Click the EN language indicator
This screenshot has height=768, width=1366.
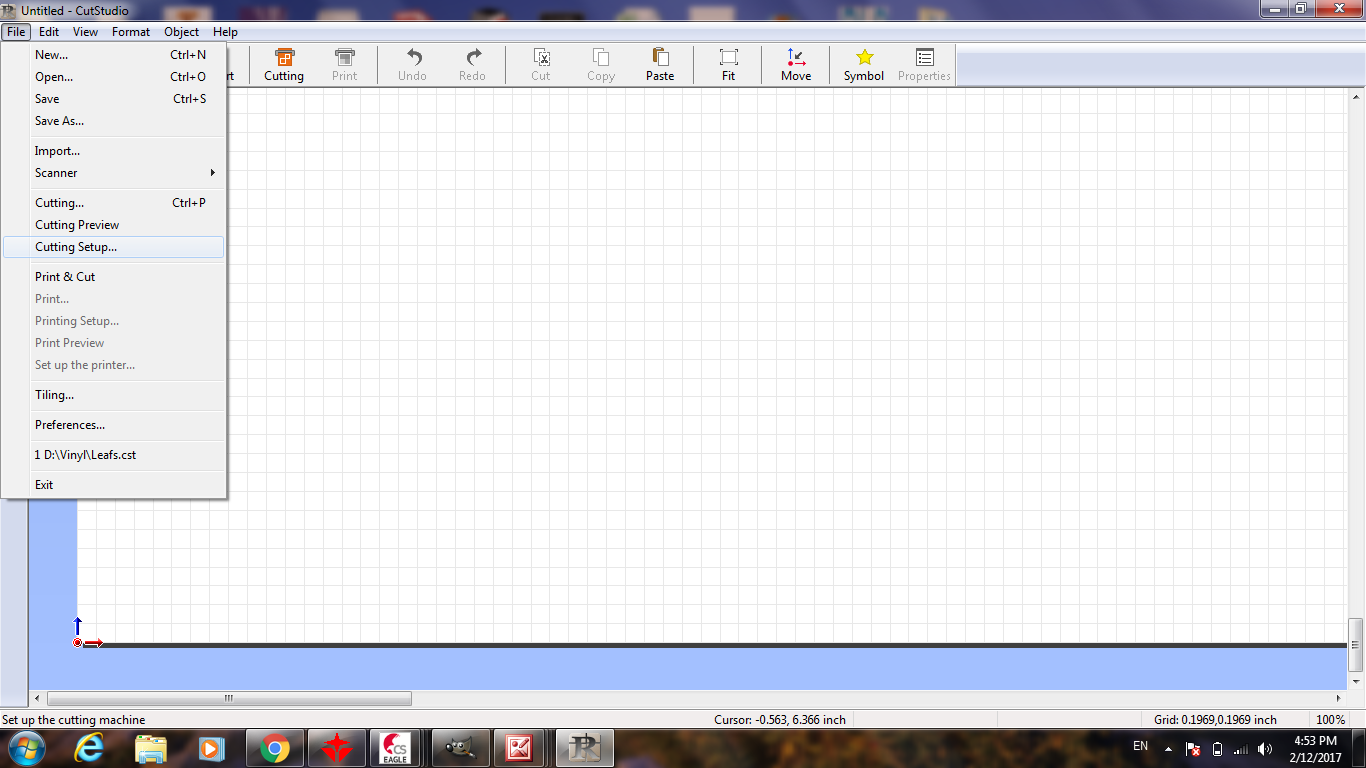[1140, 746]
